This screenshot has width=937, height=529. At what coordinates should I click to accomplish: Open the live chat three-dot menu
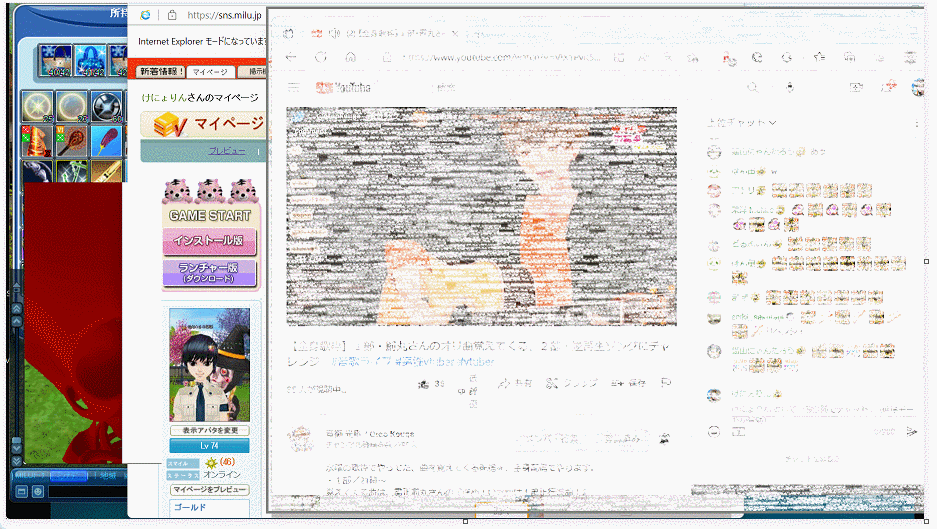pyautogui.click(x=917, y=124)
